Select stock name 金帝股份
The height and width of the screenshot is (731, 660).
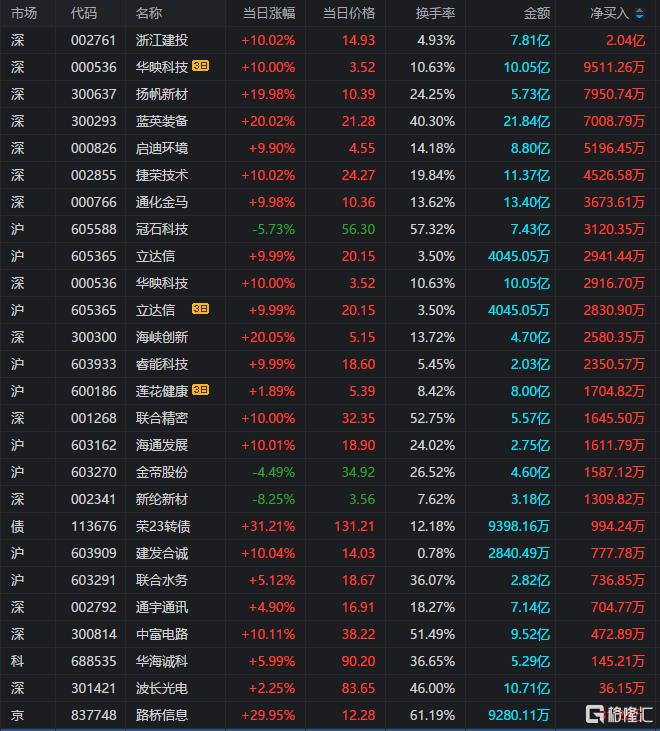(162, 473)
